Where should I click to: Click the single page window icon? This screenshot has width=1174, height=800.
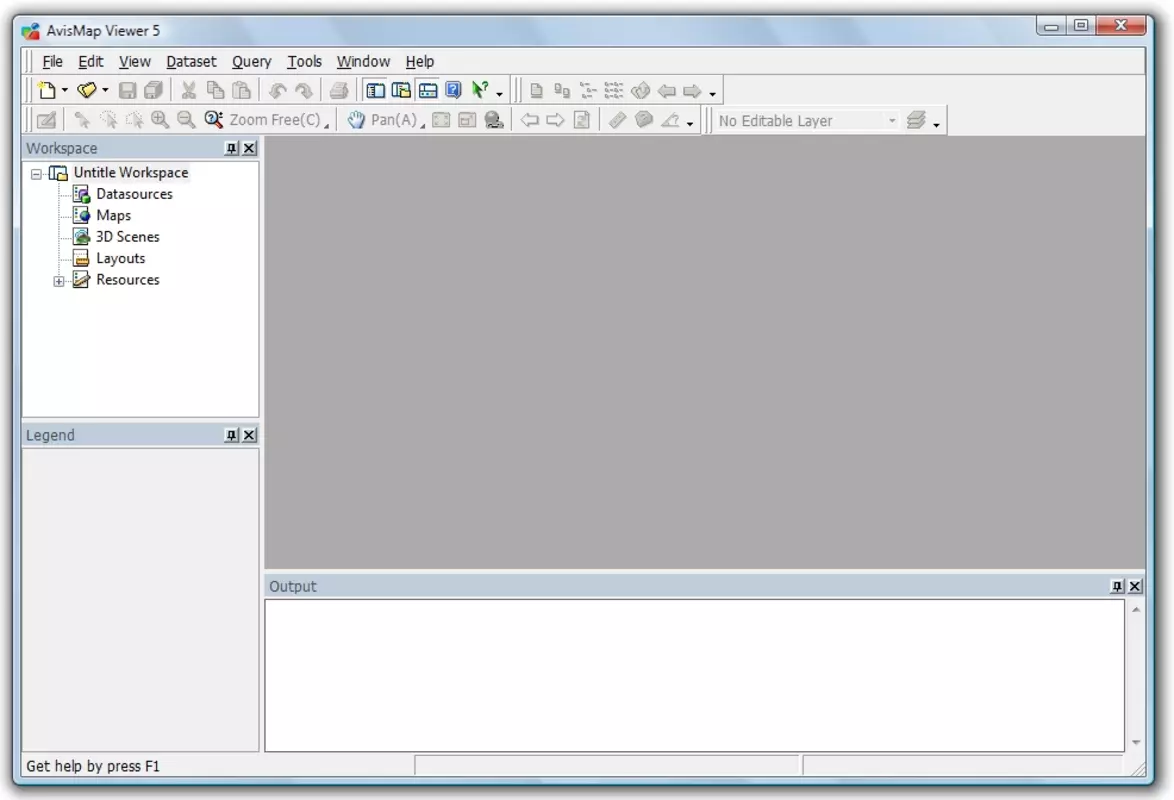point(536,91)
